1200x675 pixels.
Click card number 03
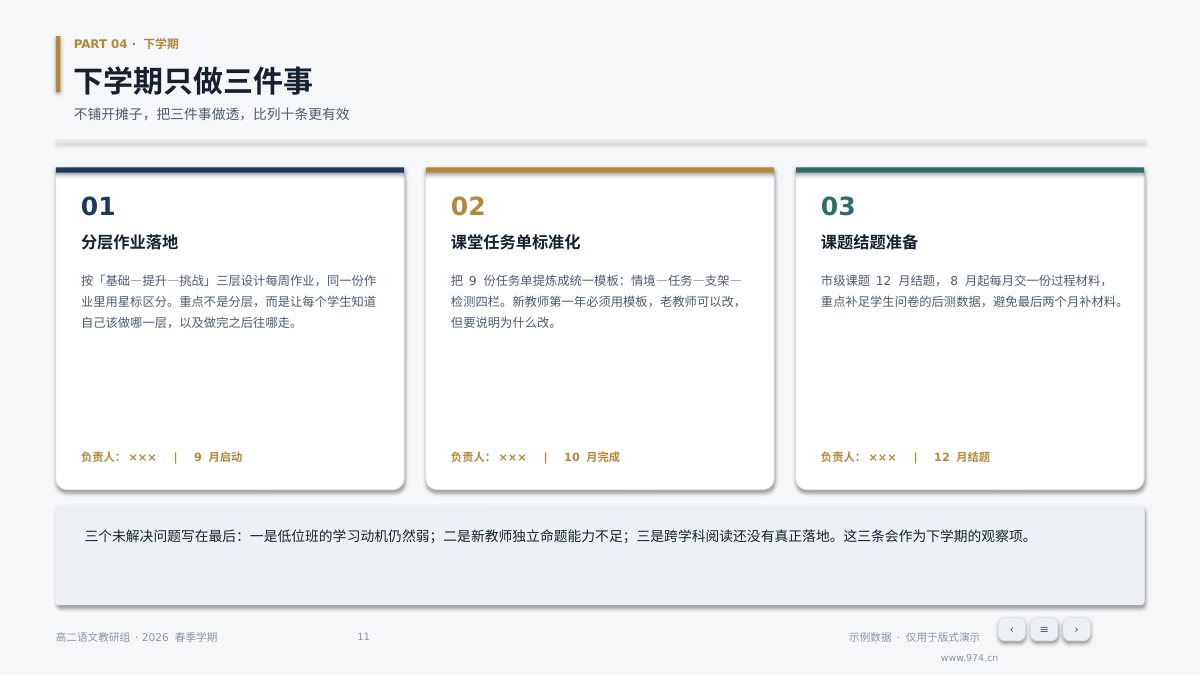[x=838, y=207]
